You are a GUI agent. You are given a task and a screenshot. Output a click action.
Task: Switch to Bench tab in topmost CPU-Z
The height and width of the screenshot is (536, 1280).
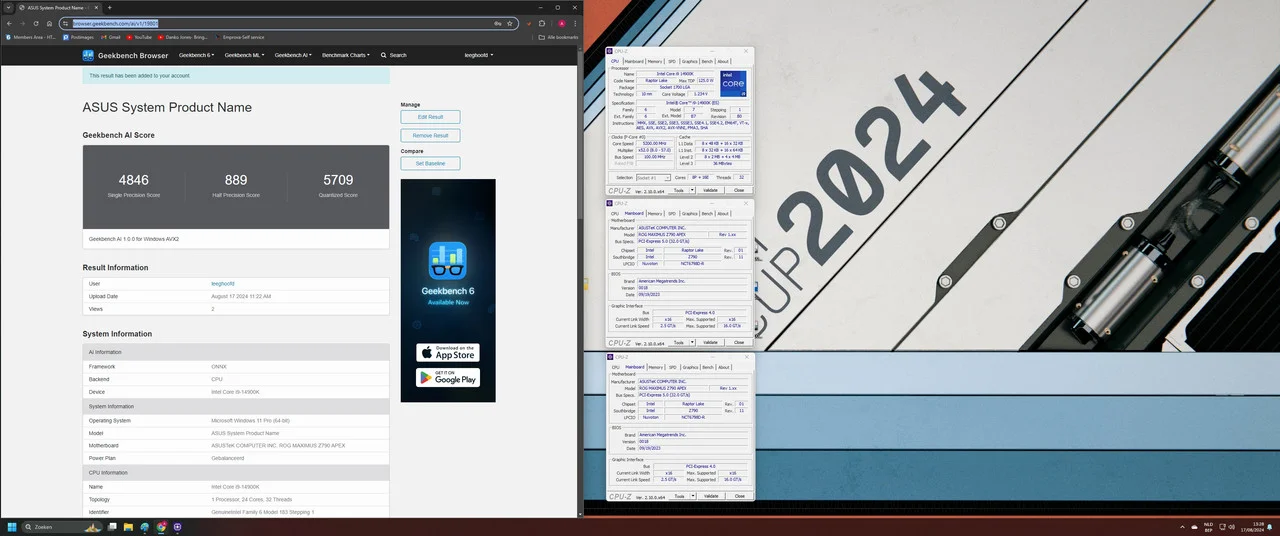tap(707, 62)
